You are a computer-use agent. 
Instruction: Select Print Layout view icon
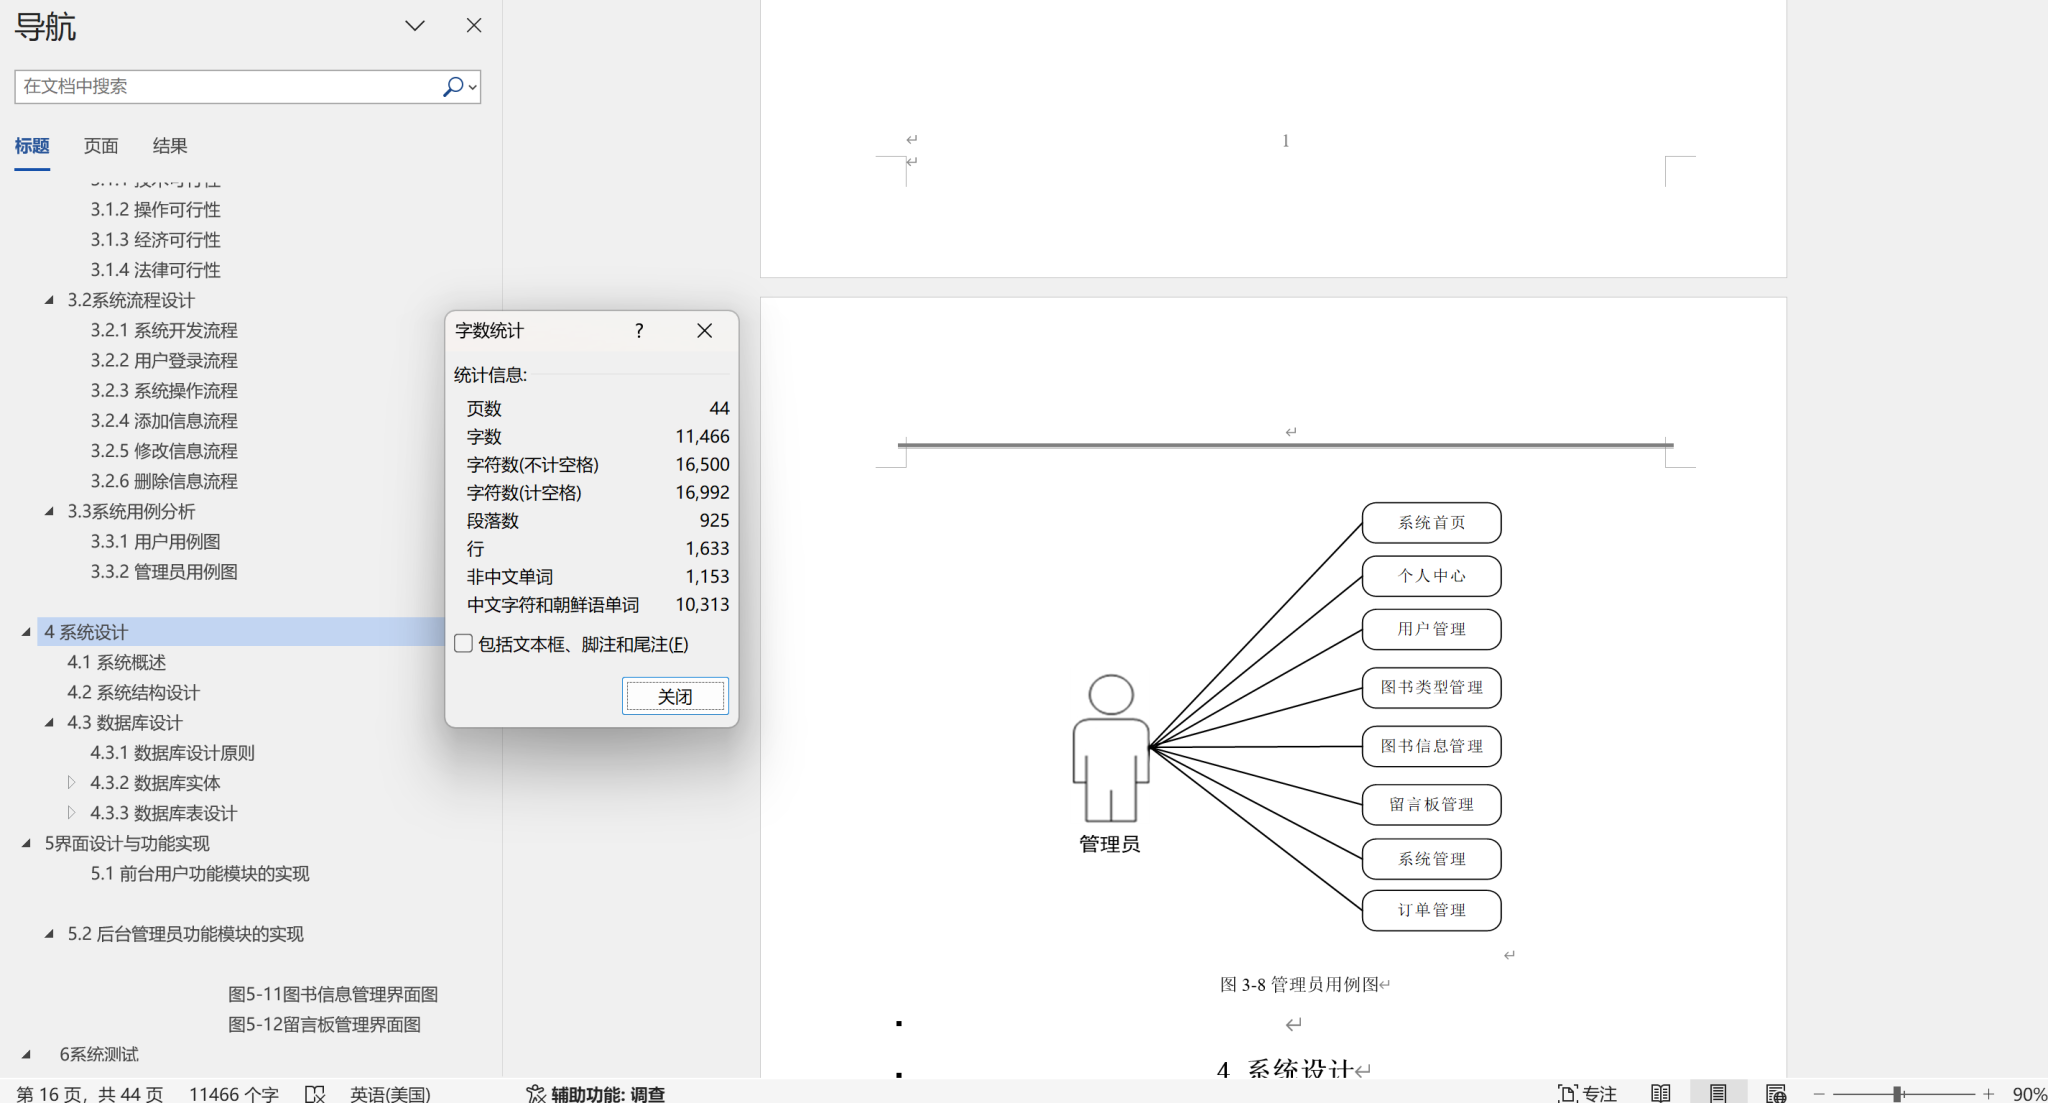coord(1718,1093)
